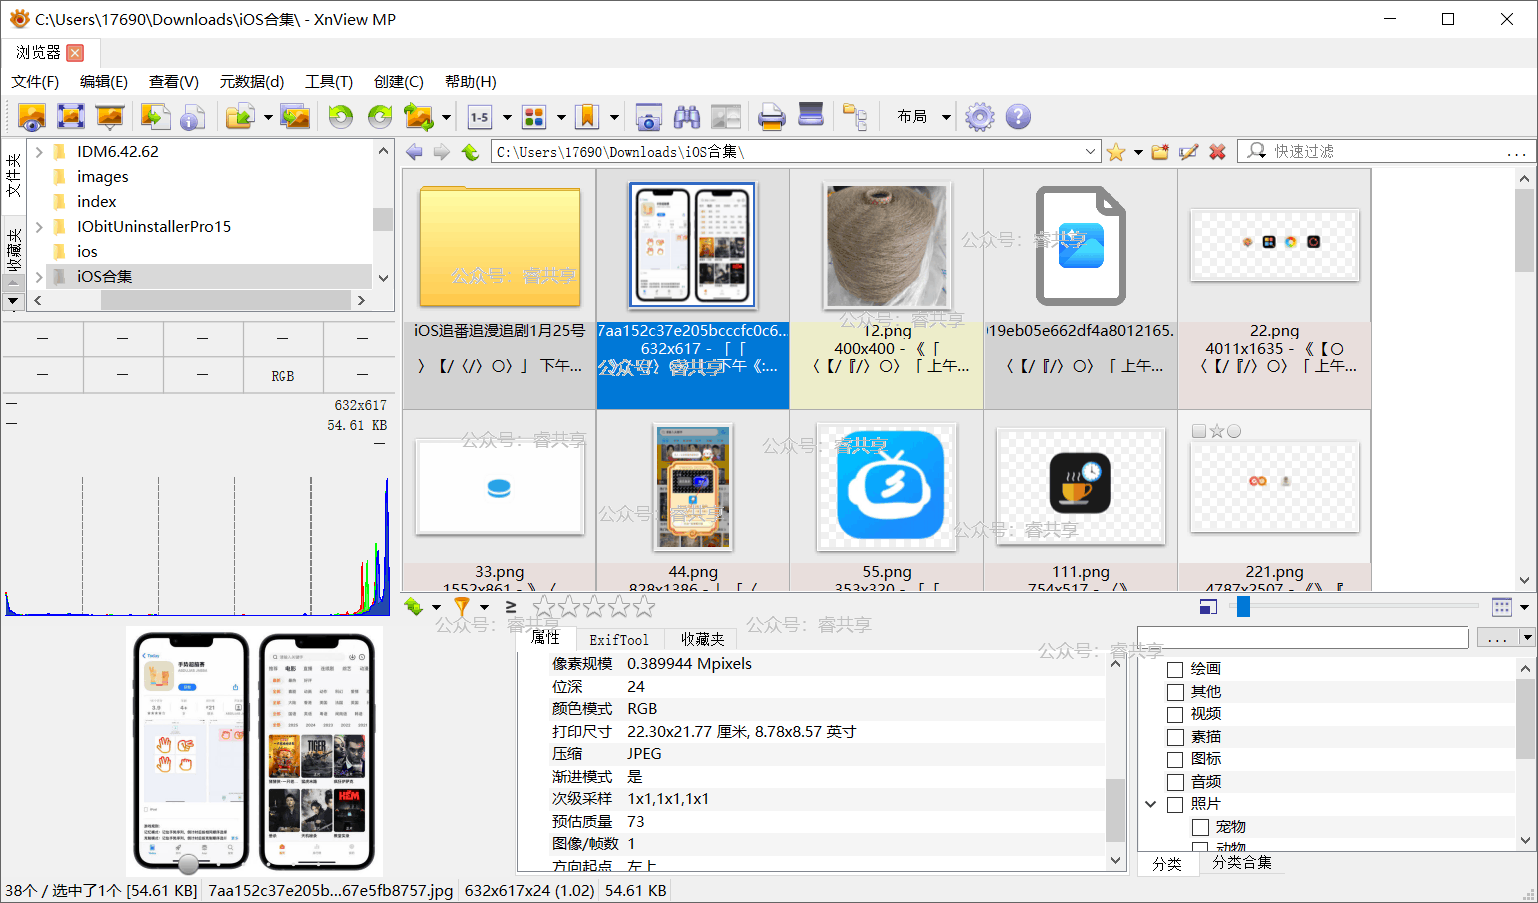The height and width of the screenshot is (903, 1538).
Task: Switch to the ExifTool tab
Action: [x=618, y=639]
